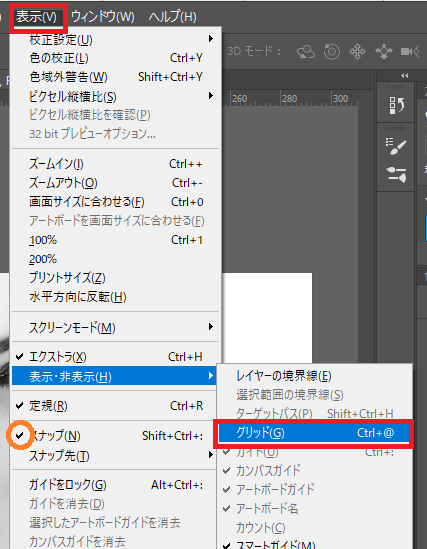Image resolution: width=427 pixels, height=549 pixels.
Task: Open the ヘルプ(H) menu
Action: click(173, 17)
